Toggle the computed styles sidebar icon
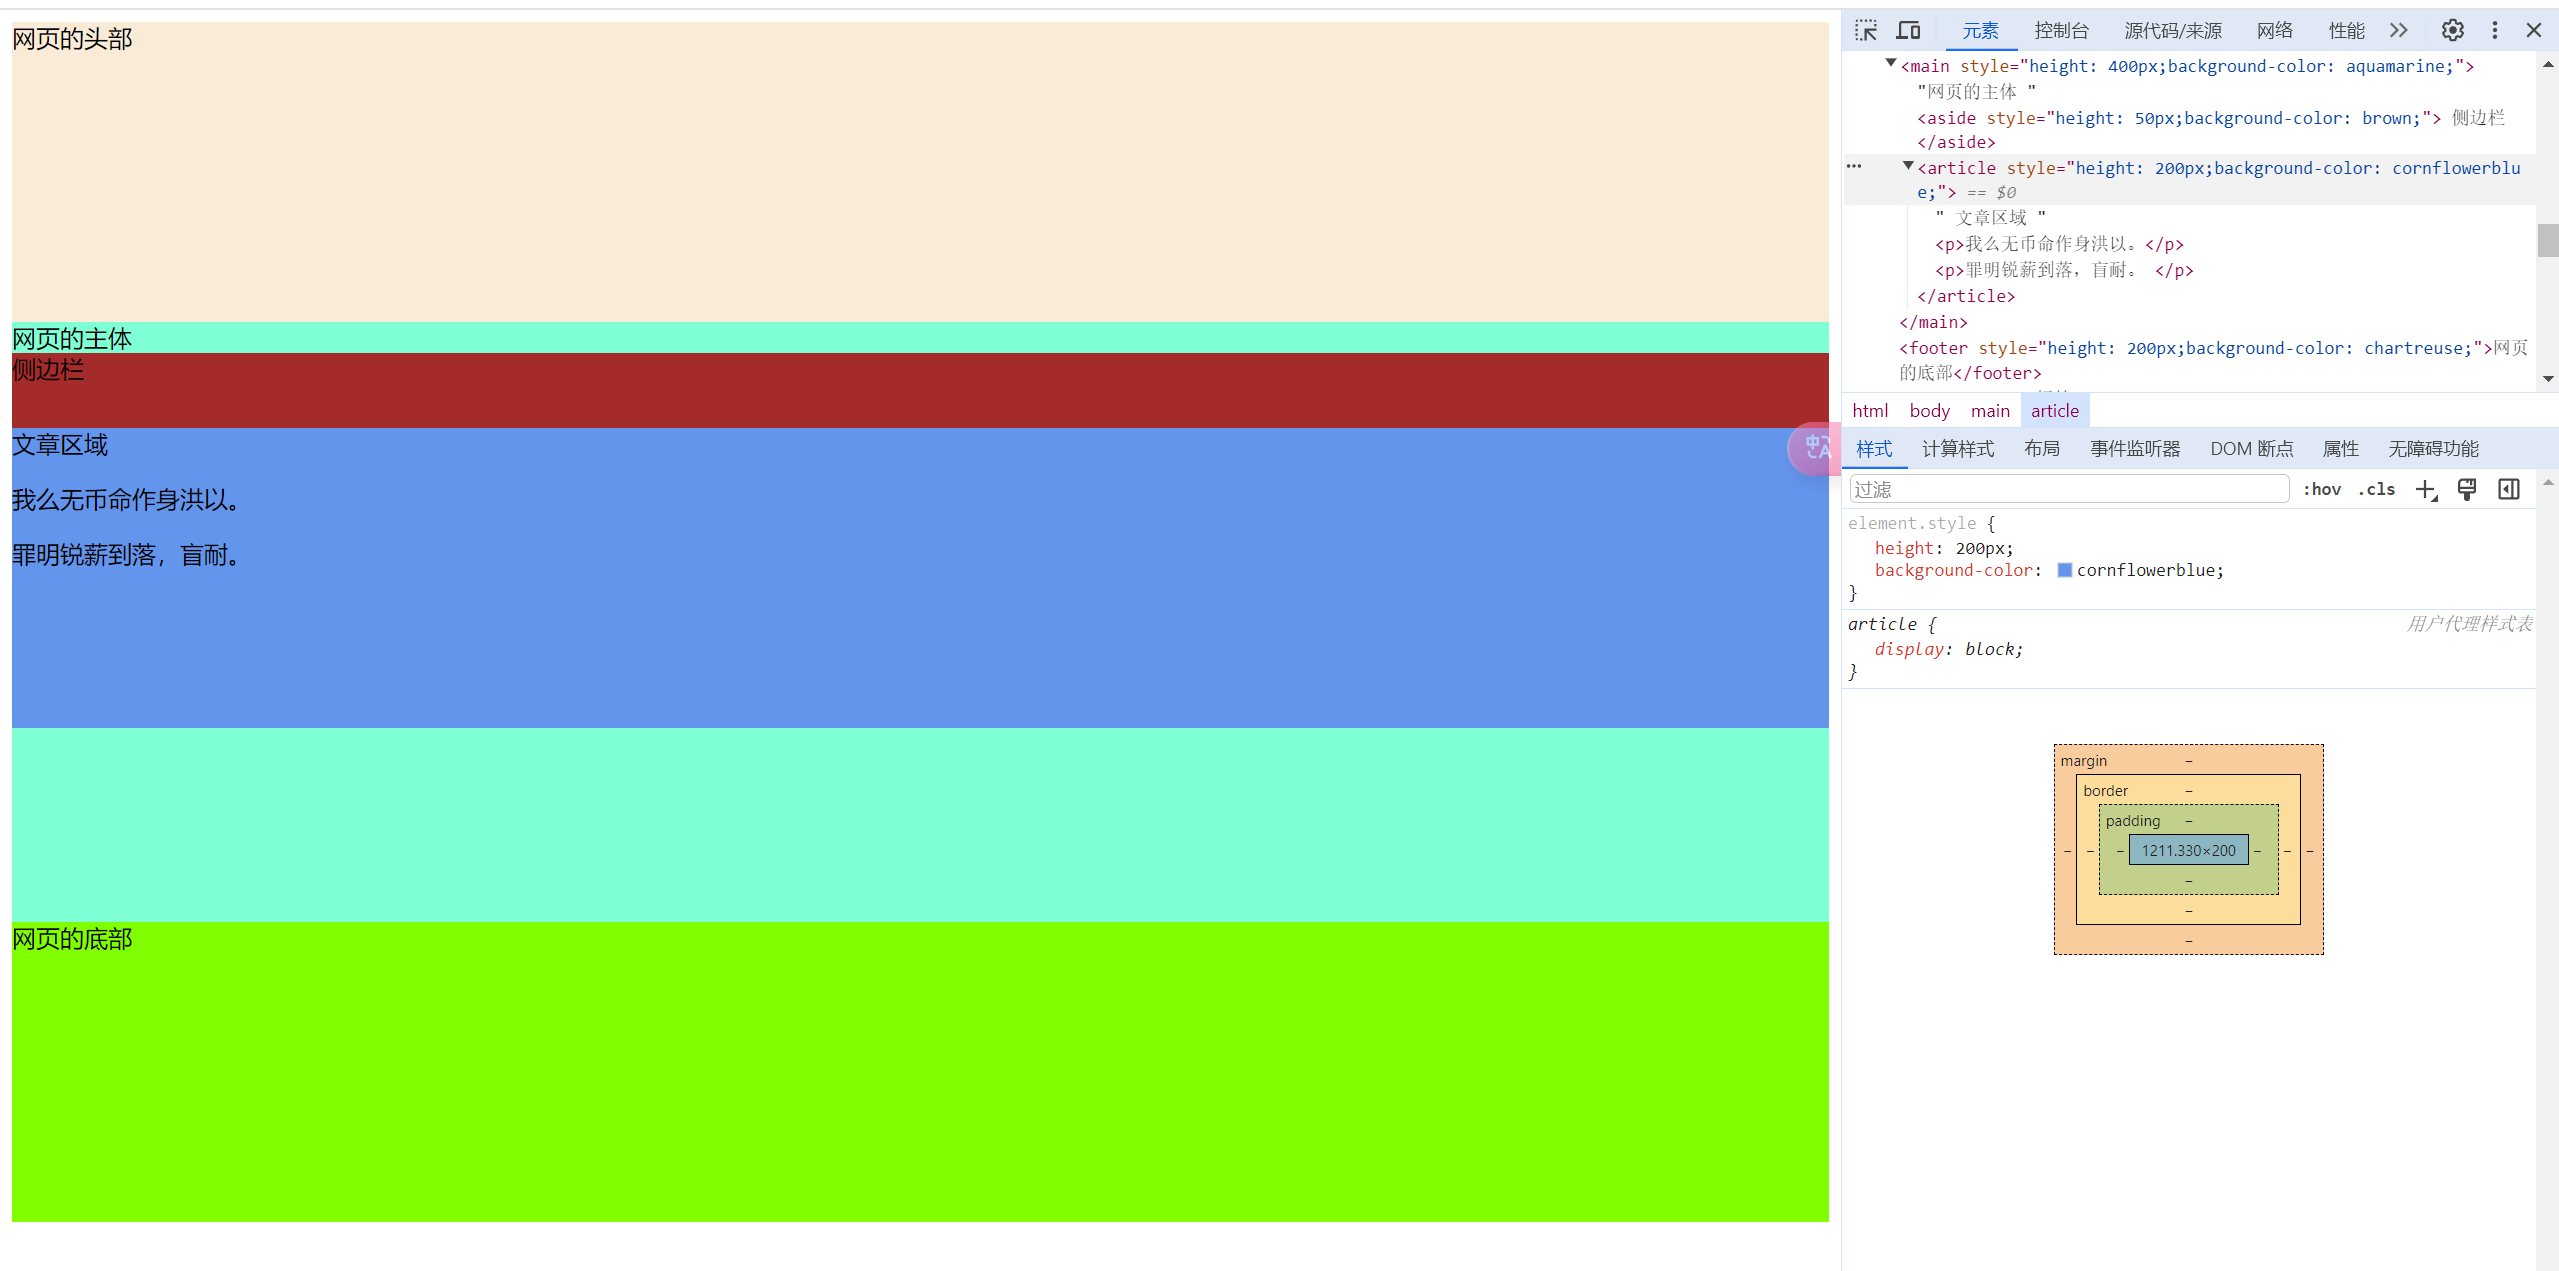This screenshot has width=2559, height=1271. click(2509, 489)
